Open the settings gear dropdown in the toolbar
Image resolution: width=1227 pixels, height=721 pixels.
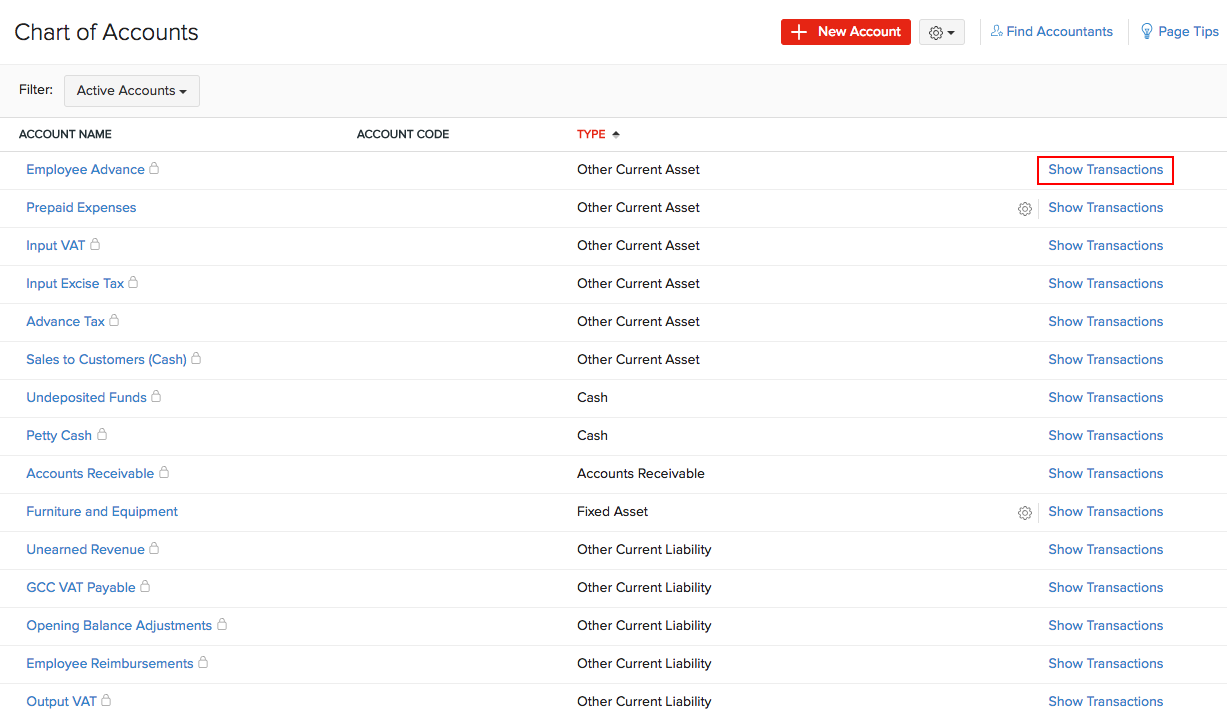coord(941,31)
